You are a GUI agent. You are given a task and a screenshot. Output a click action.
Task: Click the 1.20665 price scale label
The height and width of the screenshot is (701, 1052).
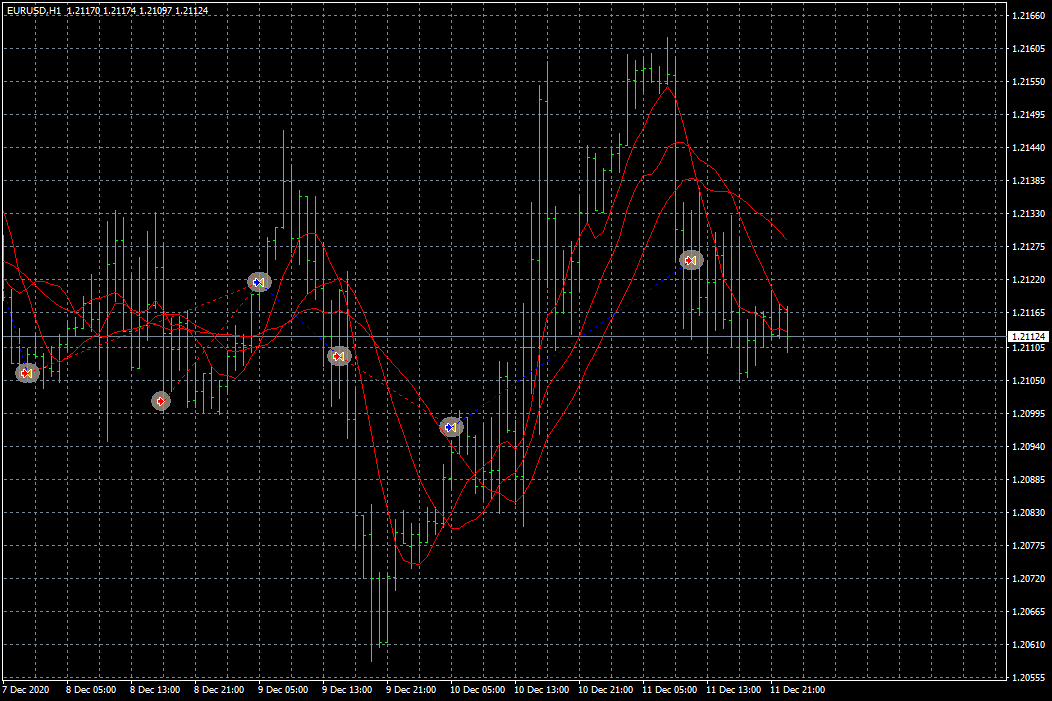1029,611
